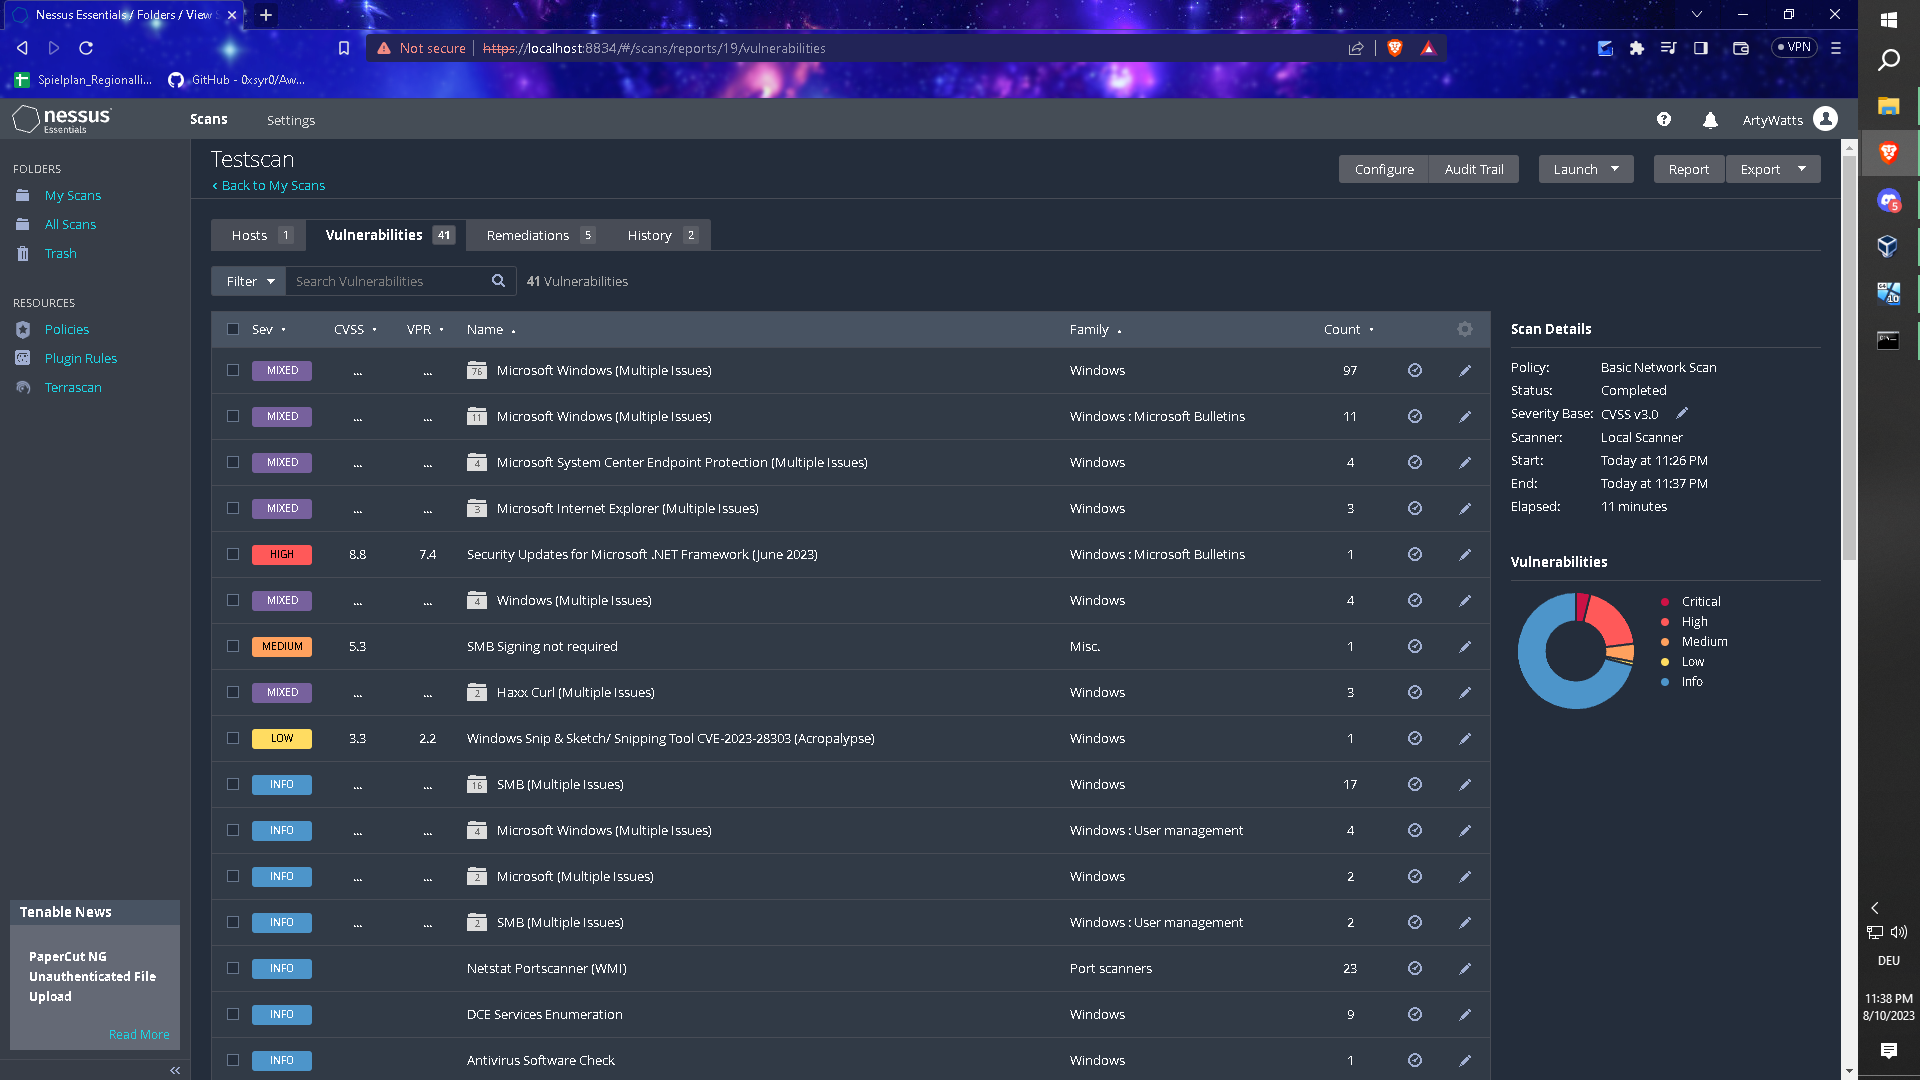Viewport: 1920px width, 1080px height.
Task: Tick the checkbox next to Netstat Portscanner (WMI)
Action: [232, 968]
